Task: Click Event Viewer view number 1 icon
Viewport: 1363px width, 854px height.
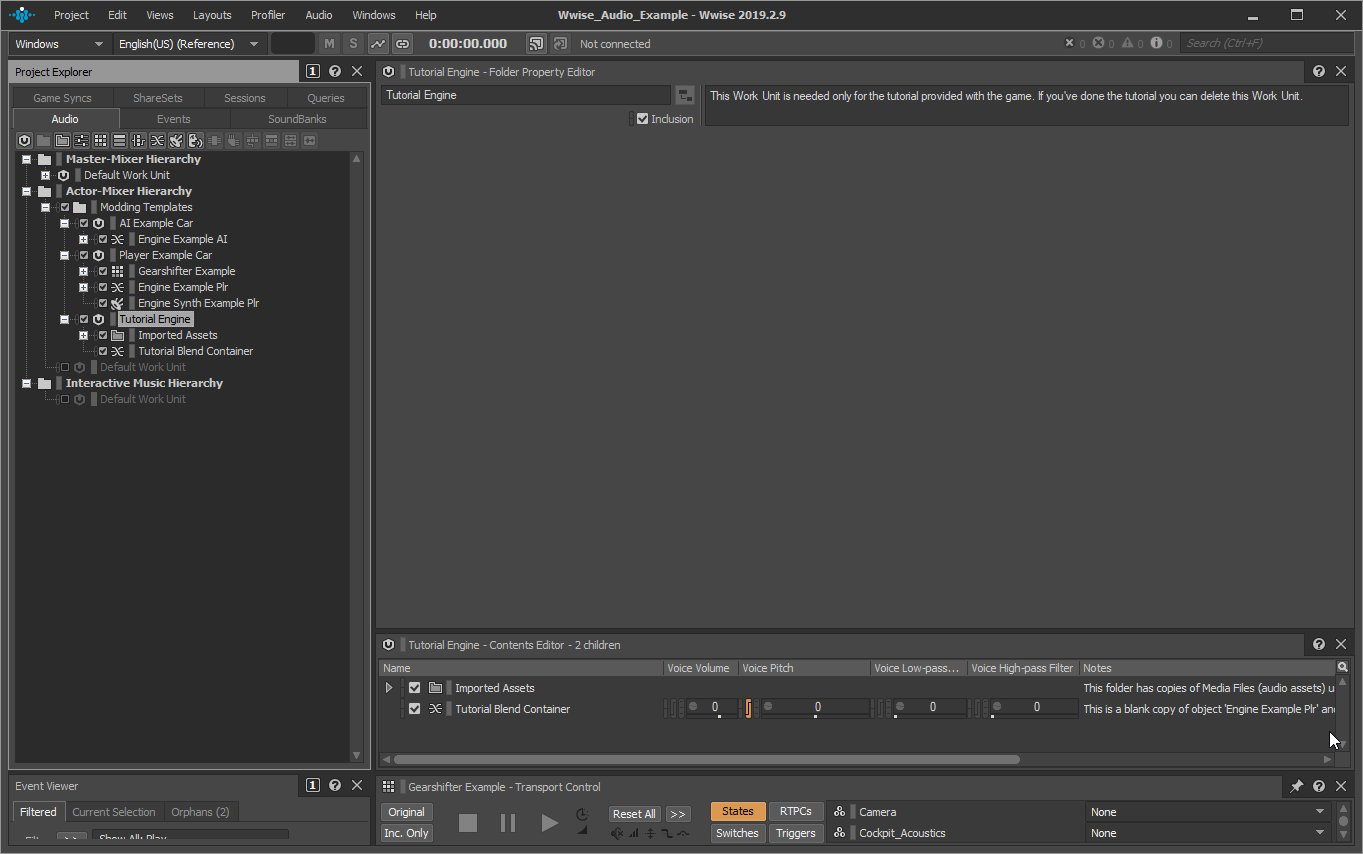Action: click(313, 785)
